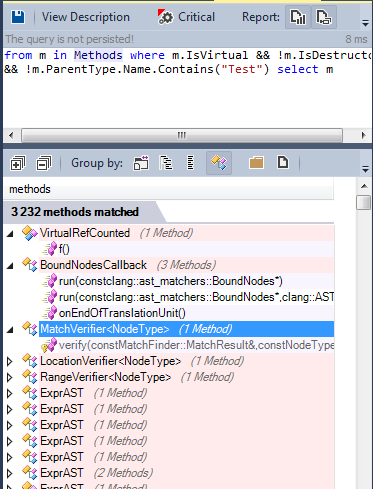This screenshot has width=373, height=489.
Task: Click the BoundNodesCallback class icon
Action: coord(30,265)
